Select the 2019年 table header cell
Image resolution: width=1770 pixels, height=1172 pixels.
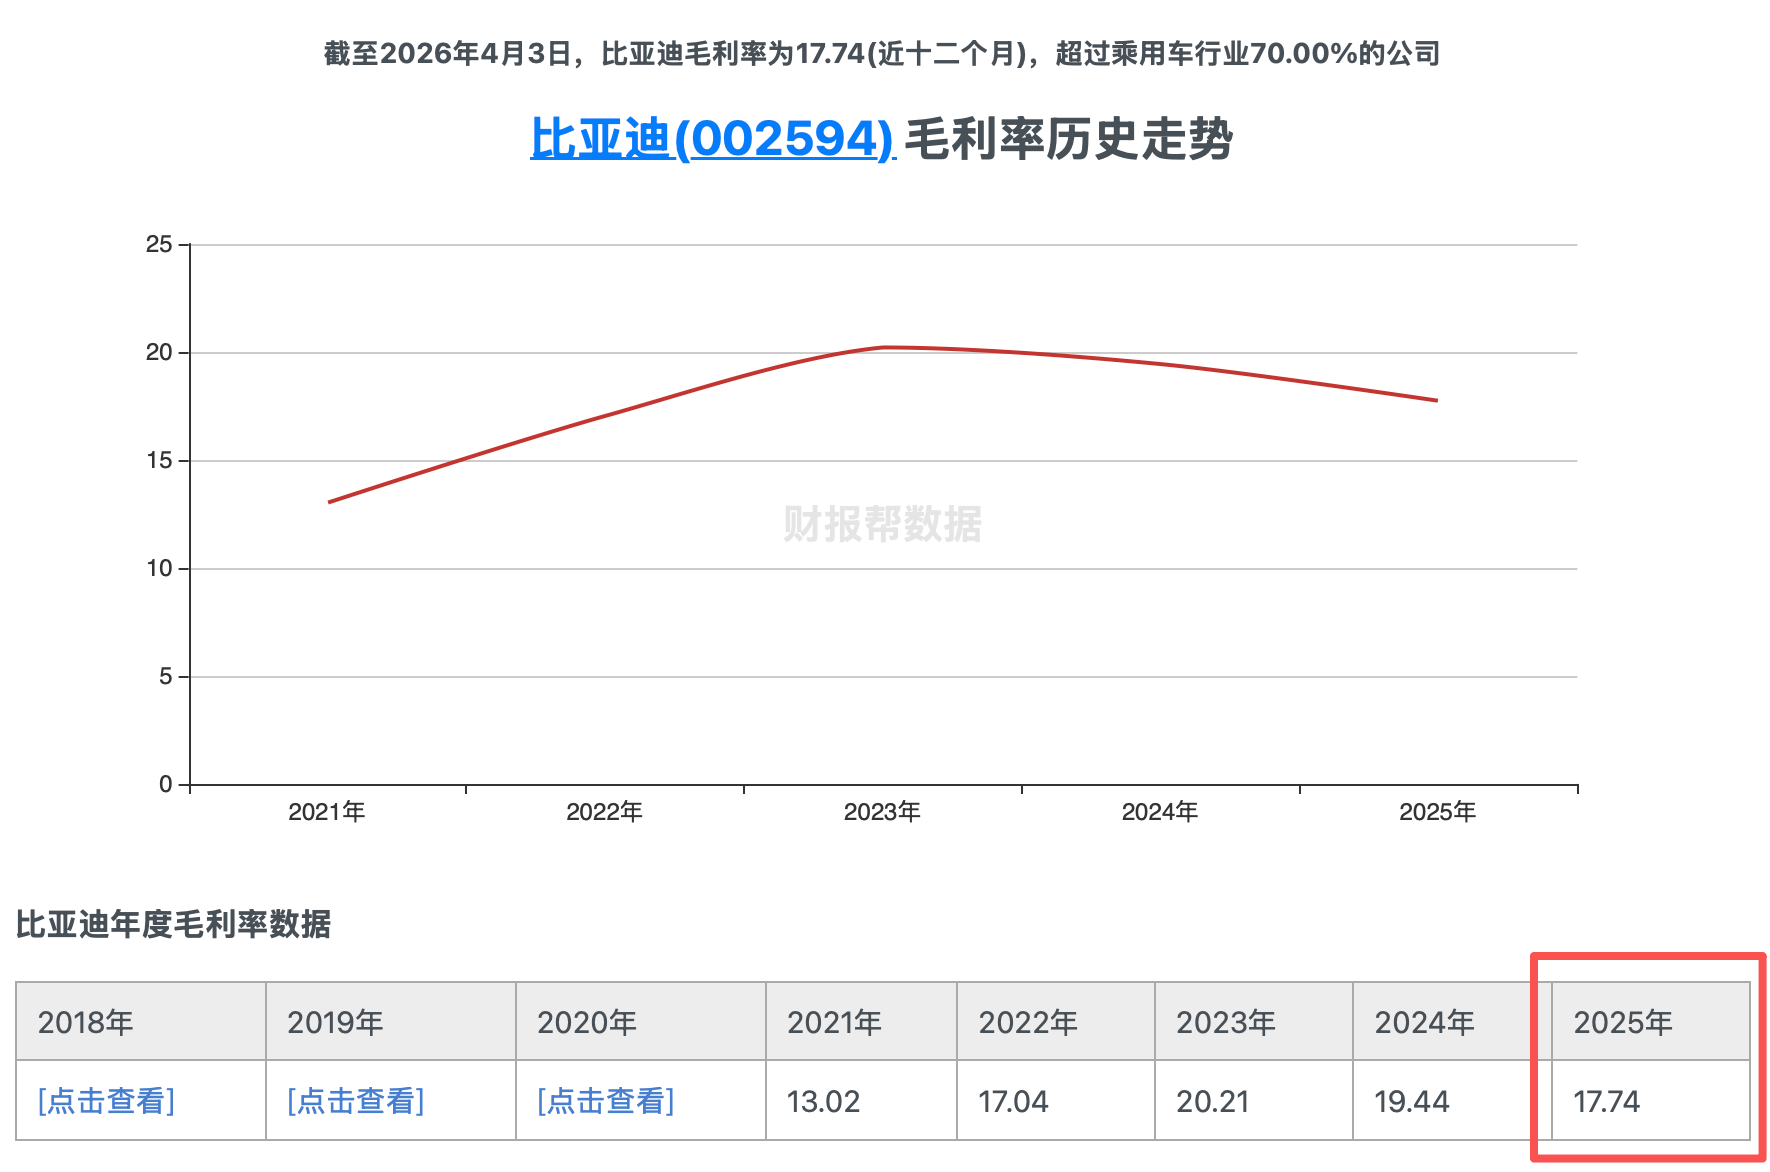(391, 1022)
